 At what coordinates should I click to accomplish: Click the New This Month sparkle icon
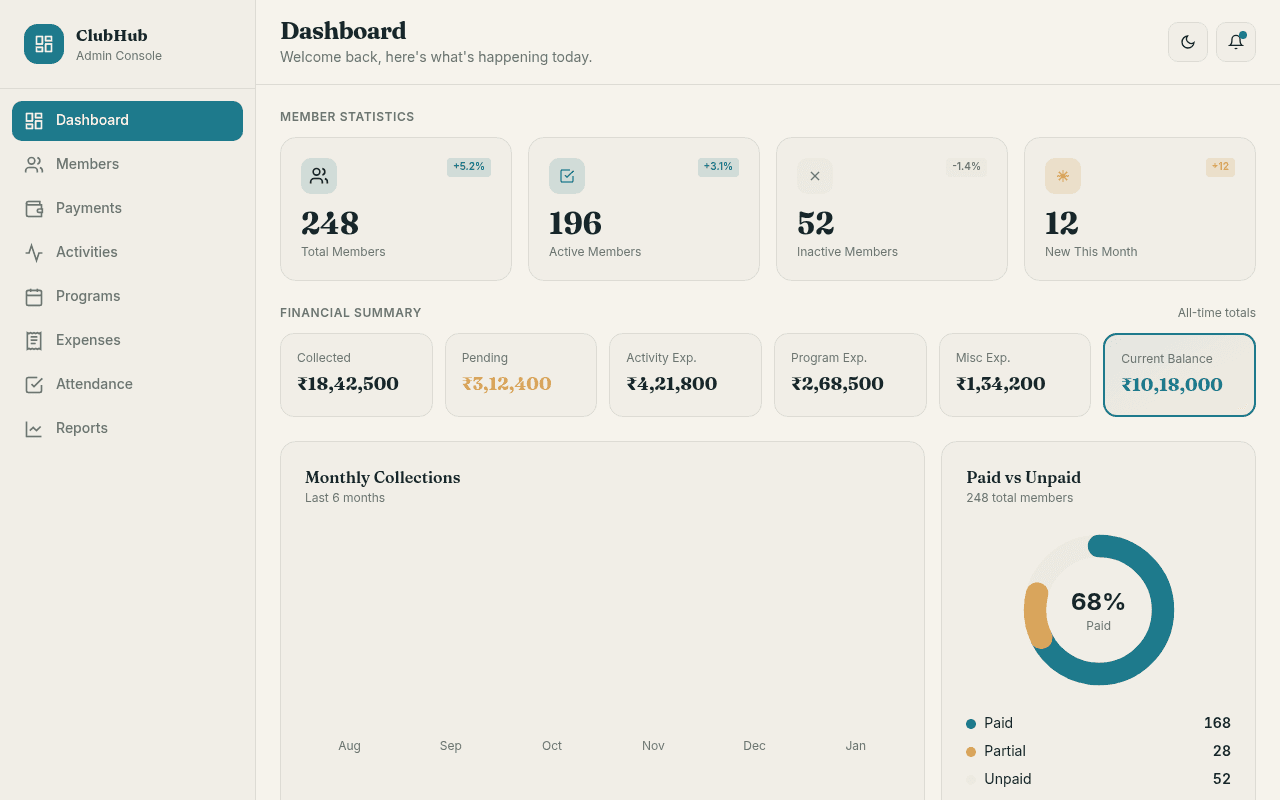tap(1063, 176)
